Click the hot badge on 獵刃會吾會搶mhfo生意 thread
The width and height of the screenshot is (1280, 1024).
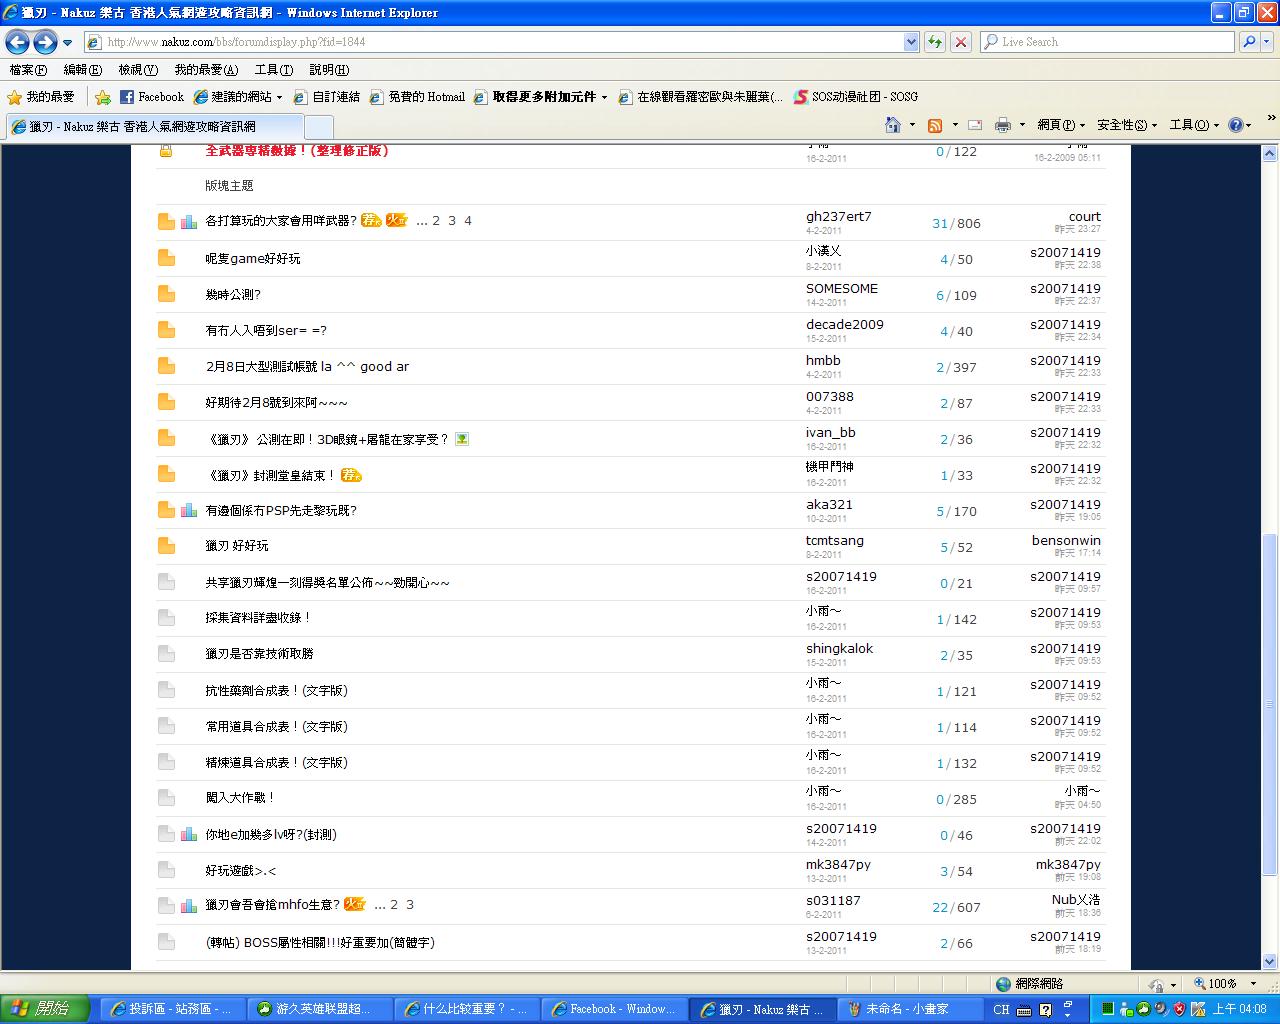355,904
